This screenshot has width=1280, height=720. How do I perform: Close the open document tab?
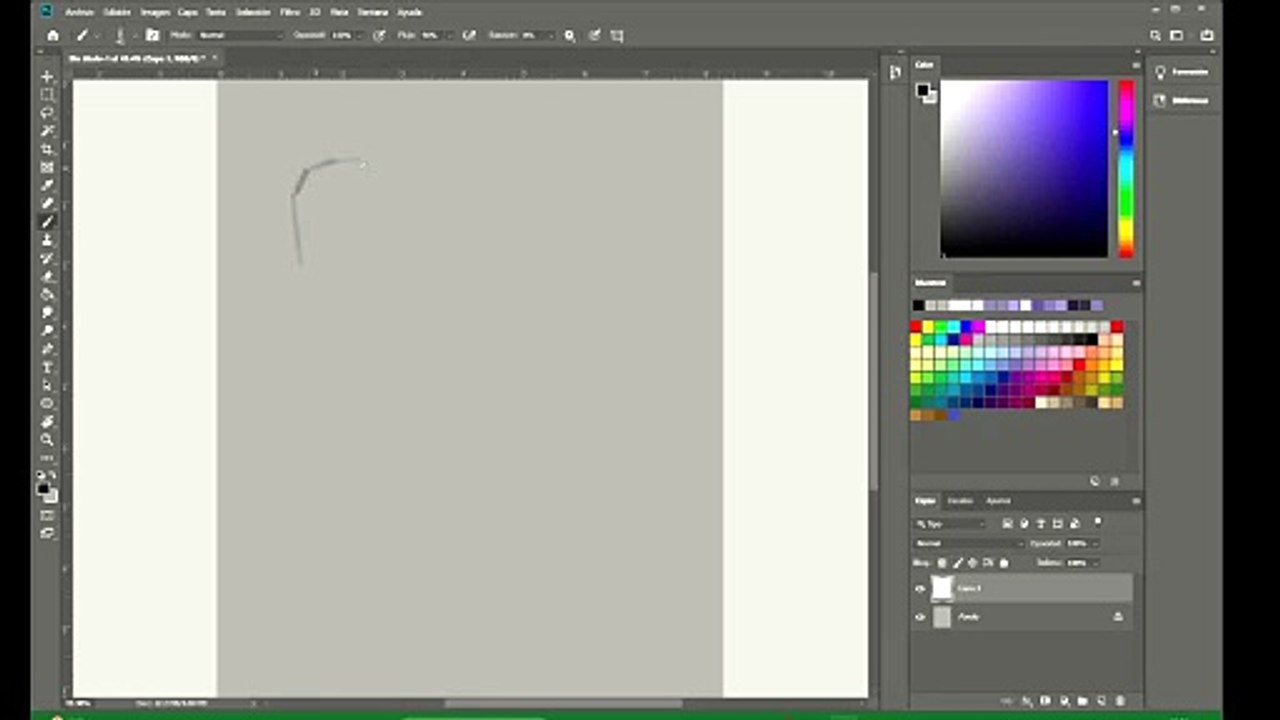pyautogui.click(x=216, y=58)
